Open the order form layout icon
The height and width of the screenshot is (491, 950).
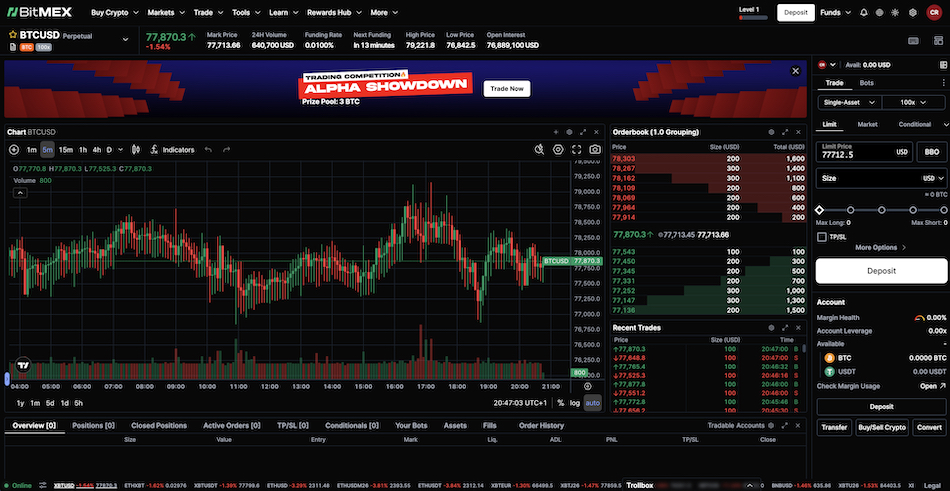coord(943,65)
